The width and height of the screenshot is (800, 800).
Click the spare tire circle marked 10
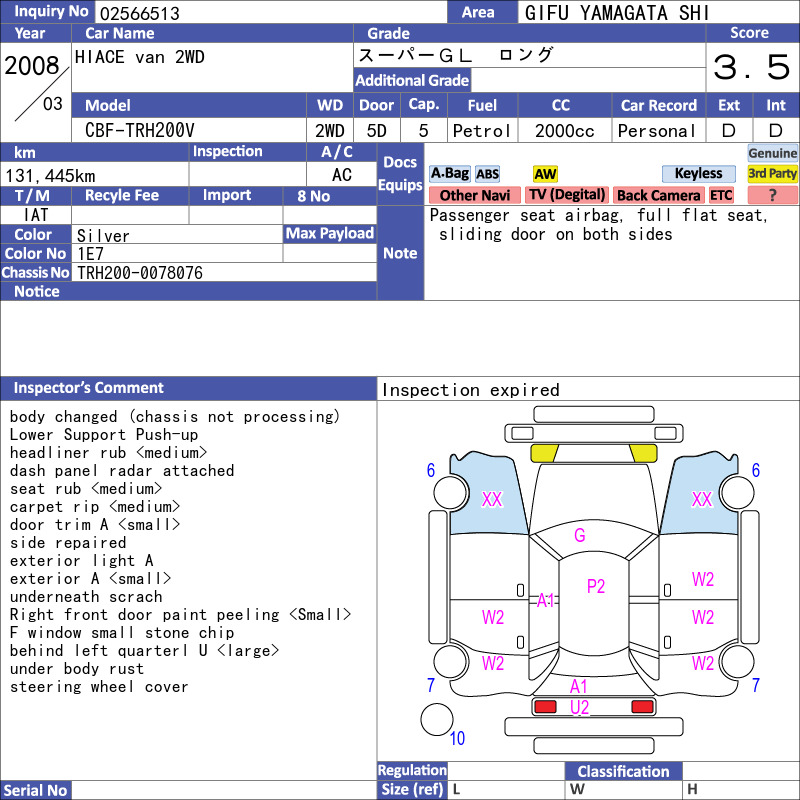pyautogui.click(x=437, y=719)
